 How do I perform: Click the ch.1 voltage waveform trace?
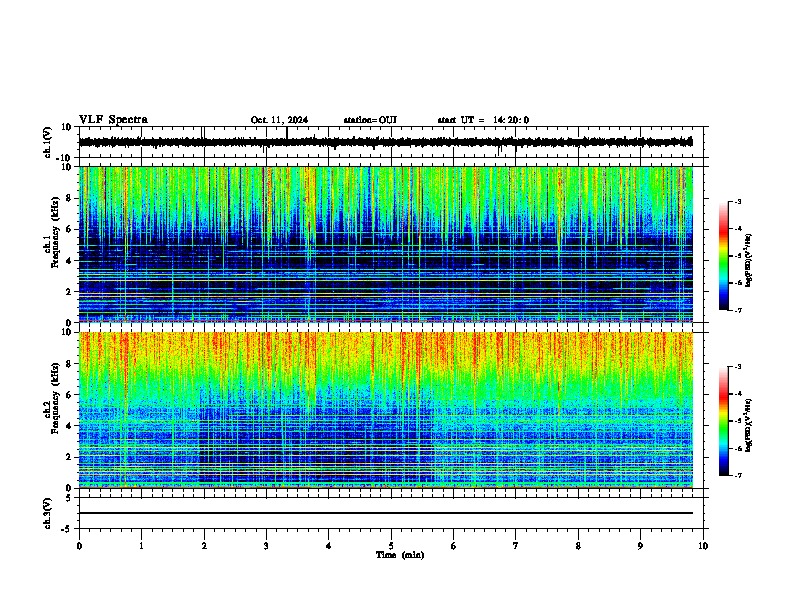385,142
